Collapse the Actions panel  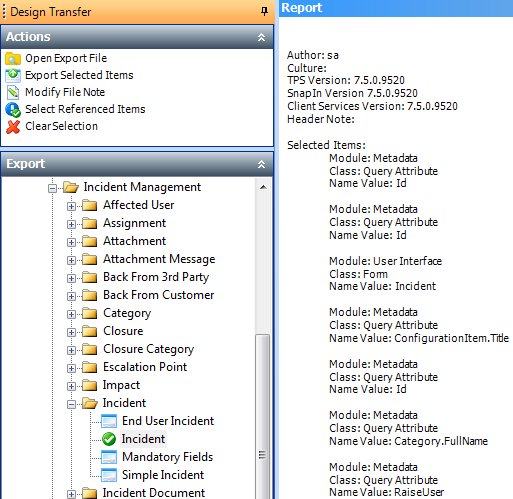pos(262,37)
